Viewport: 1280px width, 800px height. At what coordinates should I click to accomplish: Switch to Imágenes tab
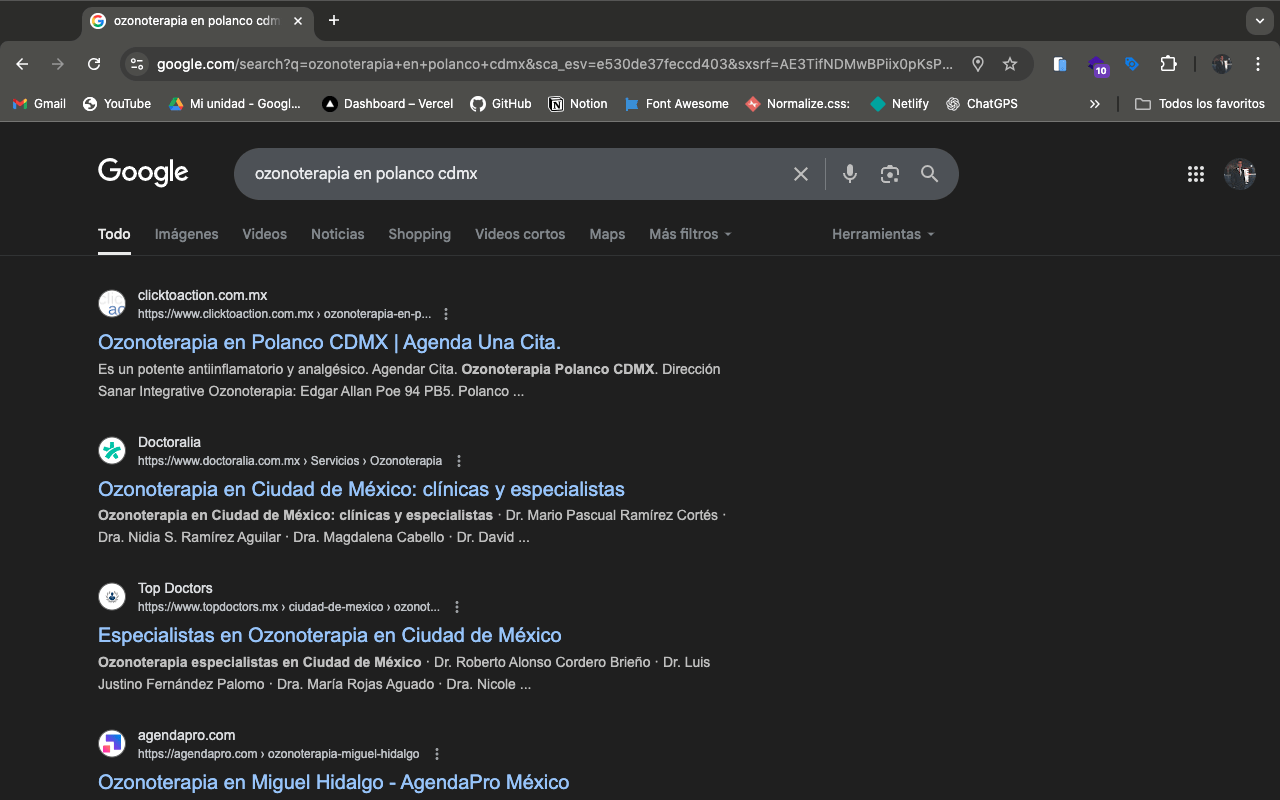point(186,234)
